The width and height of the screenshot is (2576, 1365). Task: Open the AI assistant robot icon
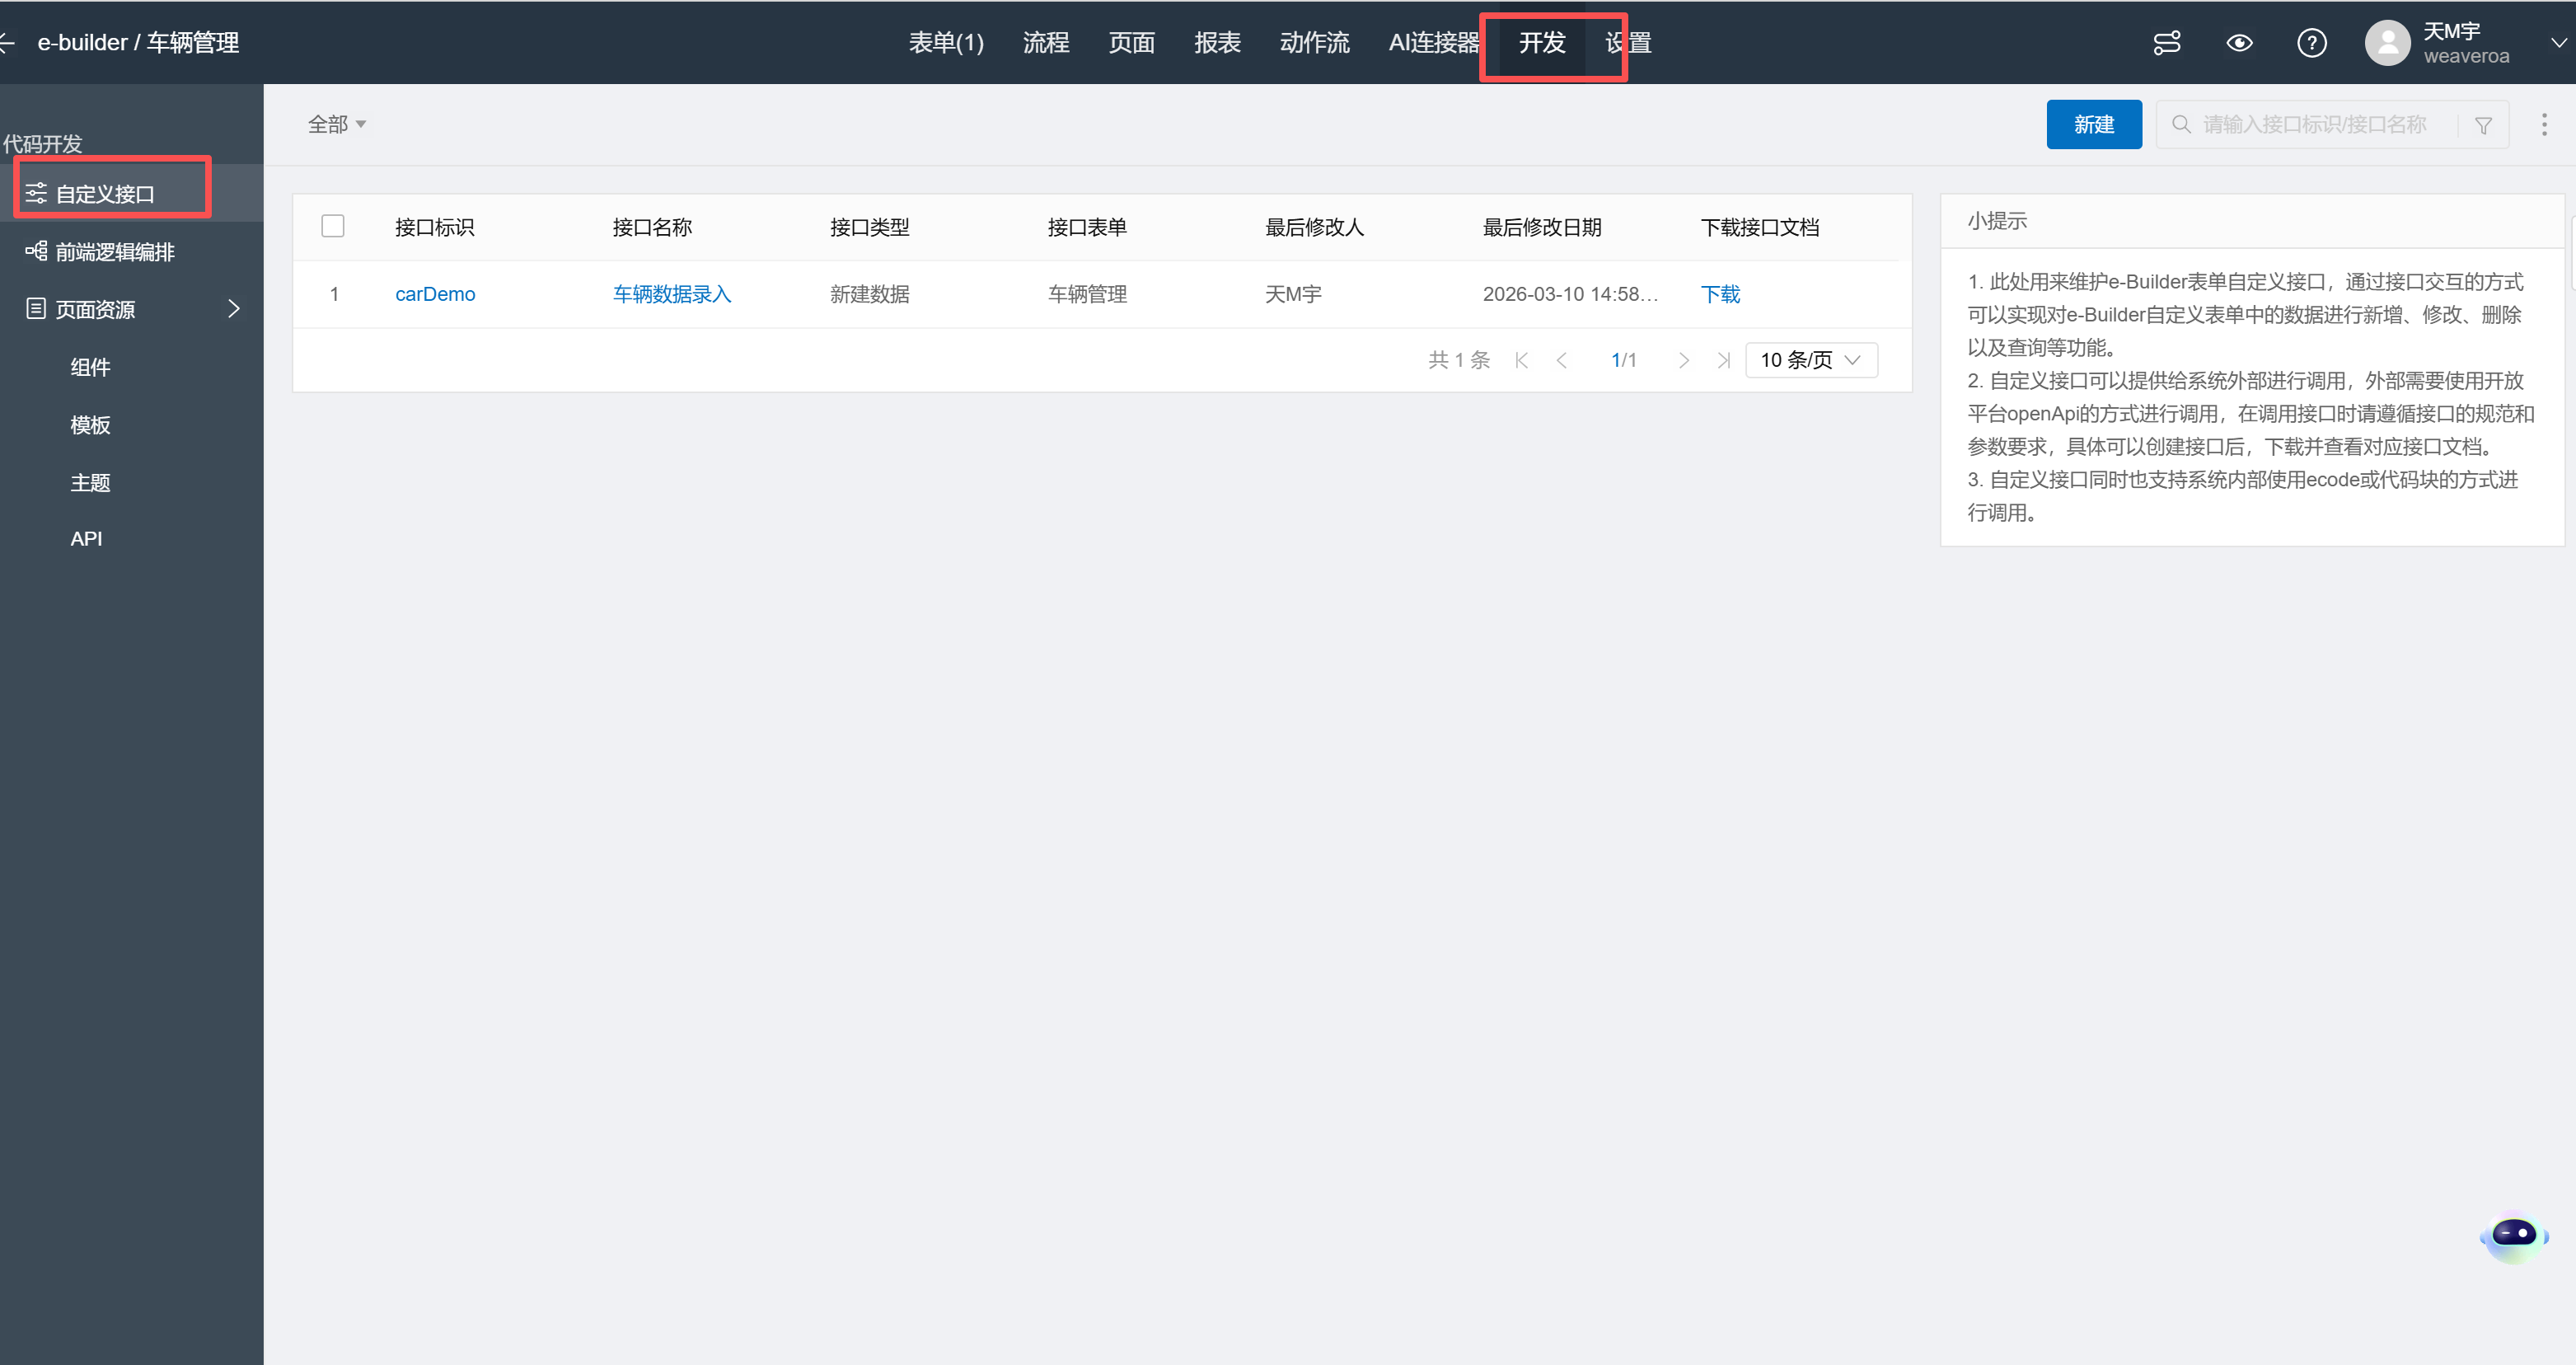coord(2513,1236)
